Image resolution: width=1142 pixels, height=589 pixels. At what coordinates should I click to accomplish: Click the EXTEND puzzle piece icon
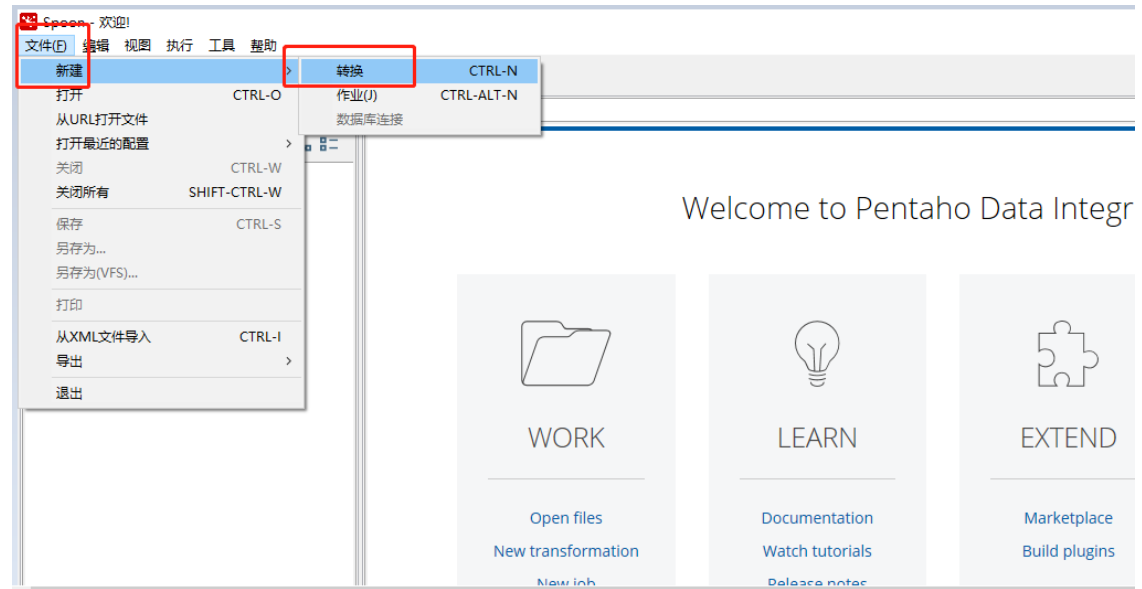click(1068, 353)
